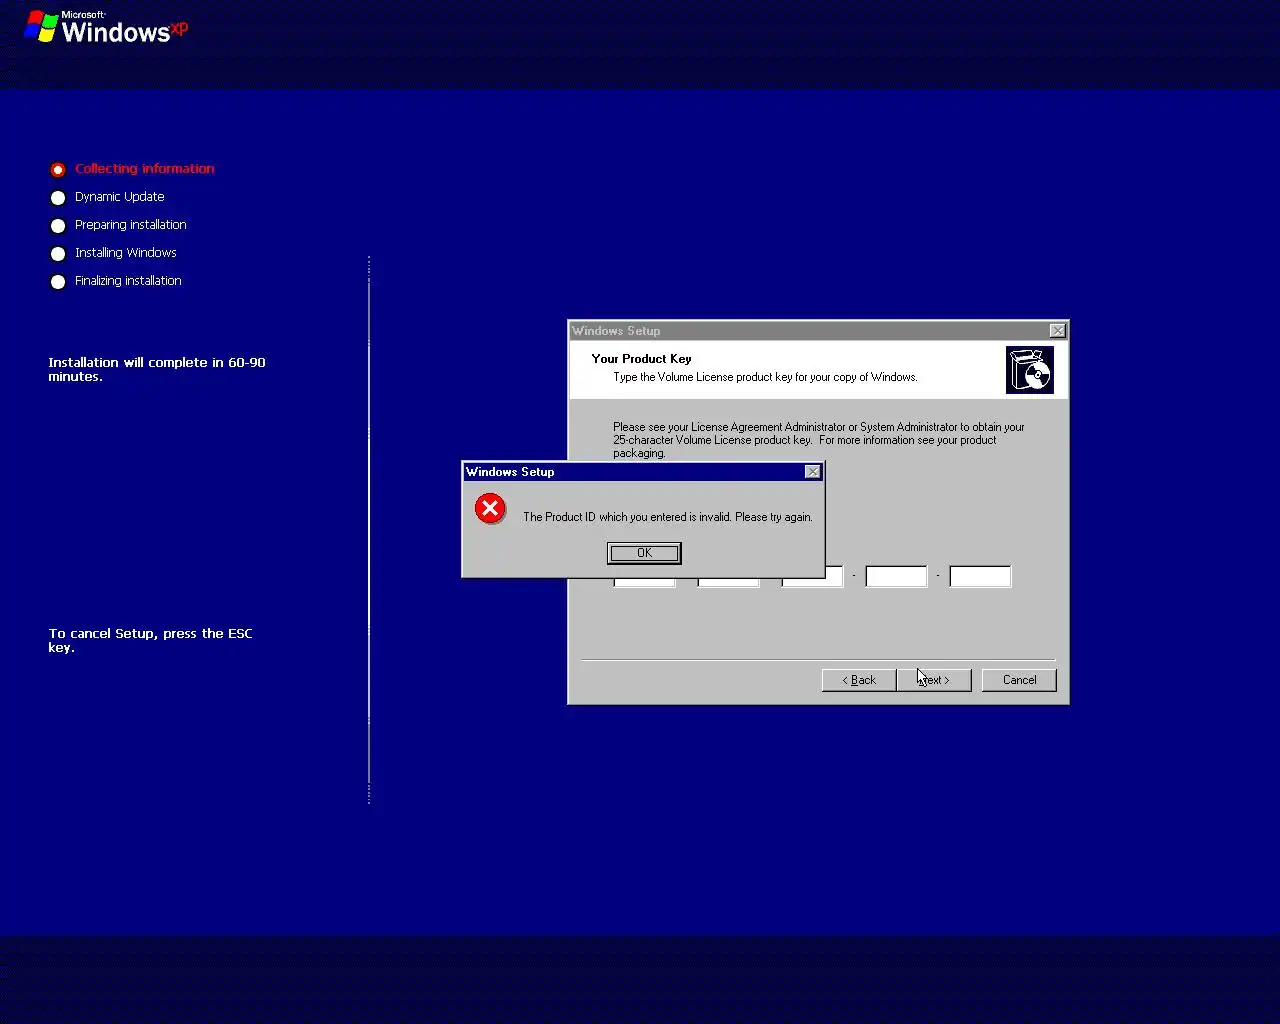The image size is (1280, 1024).
Task: Click the software box and CD icon
Action: pyautogui.click(x=1030, y=370)
